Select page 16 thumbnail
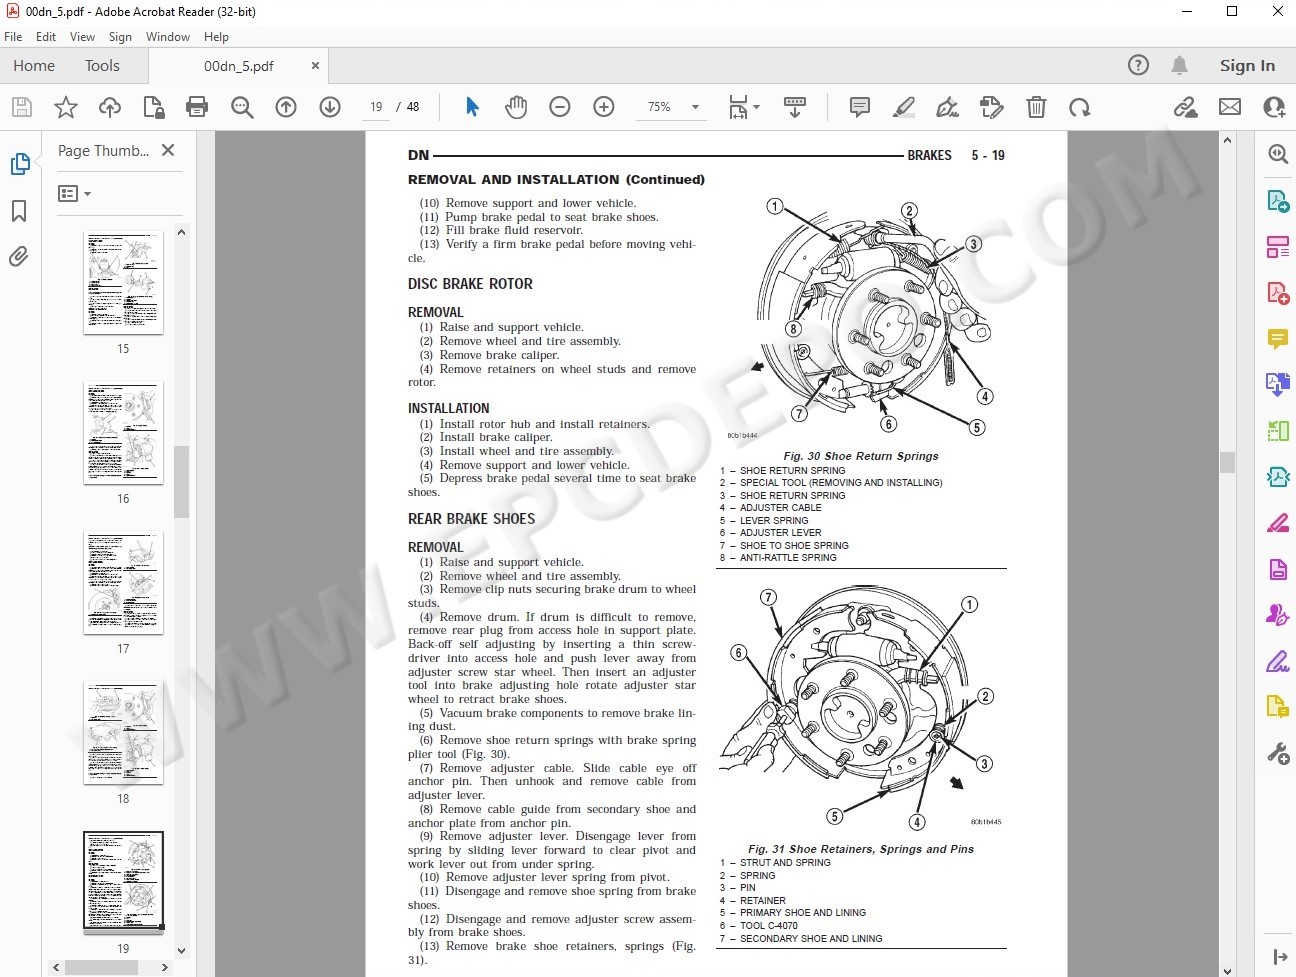1296x977 pixels. tap(123, 433)
